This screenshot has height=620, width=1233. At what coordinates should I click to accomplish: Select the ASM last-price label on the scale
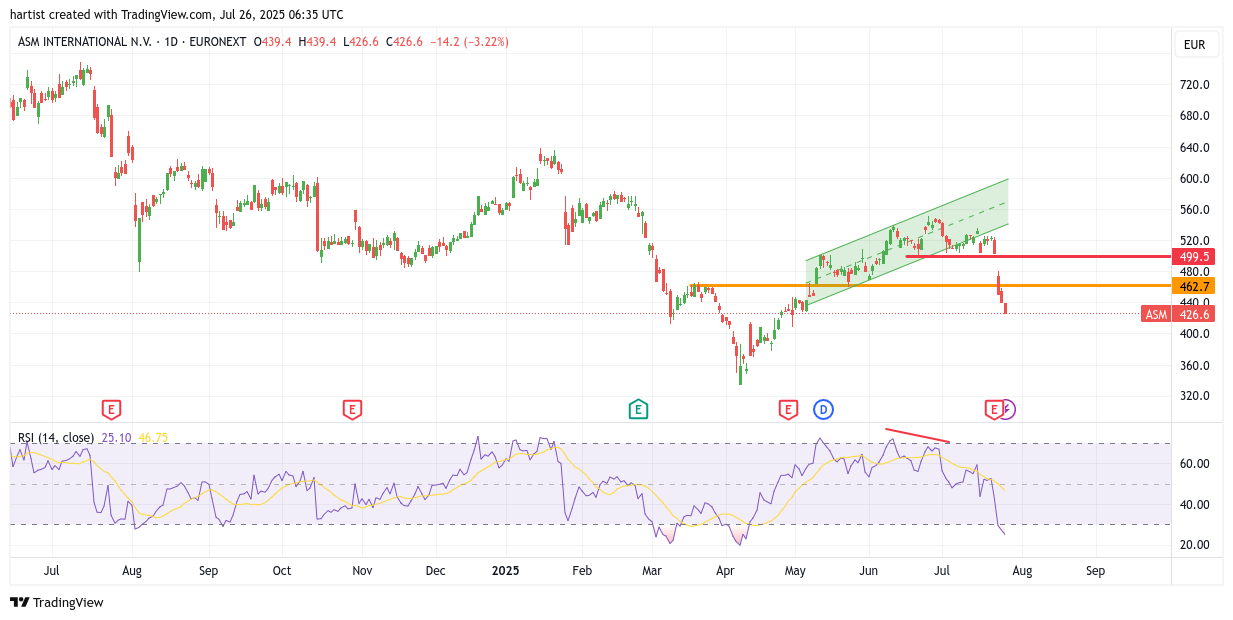pyautogui.click(x=1178, y=314)
